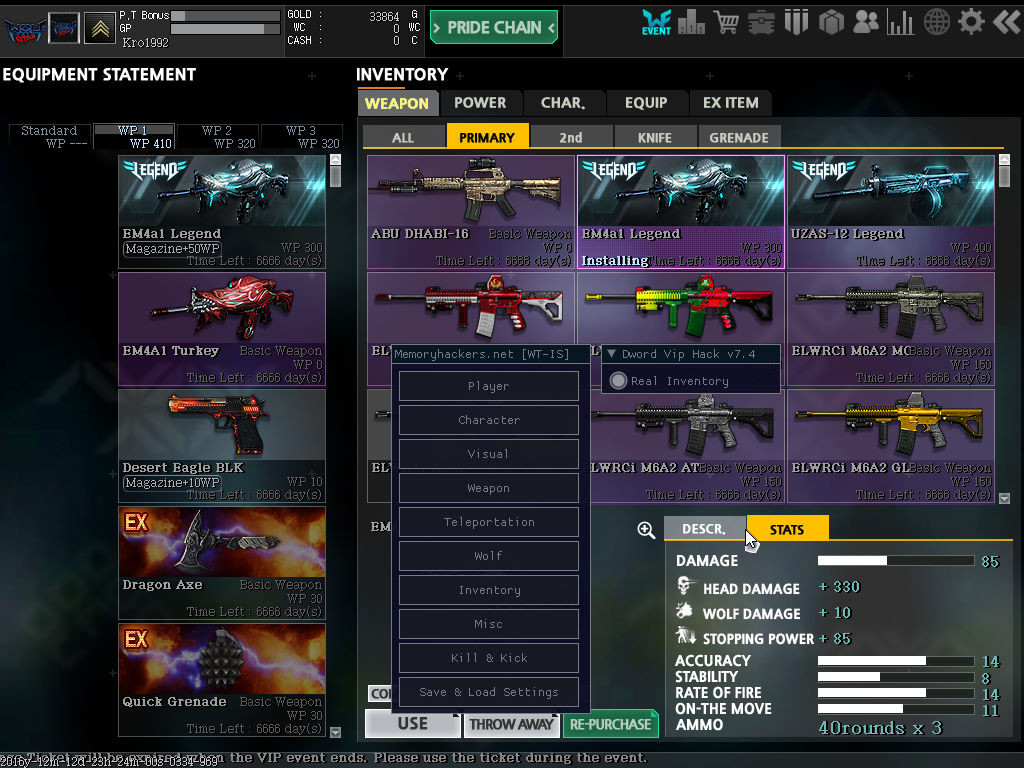The image size is (1024, 768).
Task: Select Desert Eagle BLK in equipment
Action: [222, 446]
